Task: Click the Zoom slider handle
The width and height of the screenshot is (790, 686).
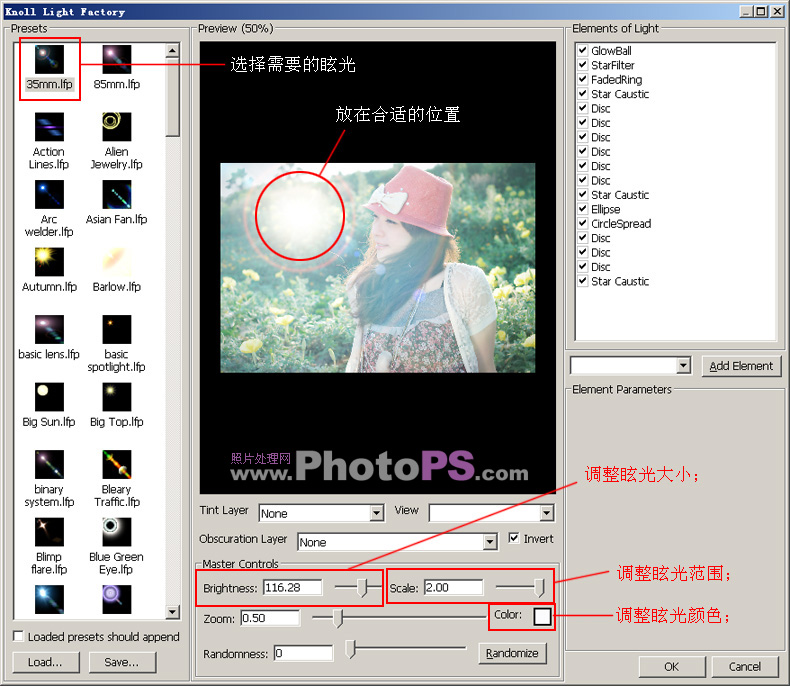Action: tap(338, 619)
